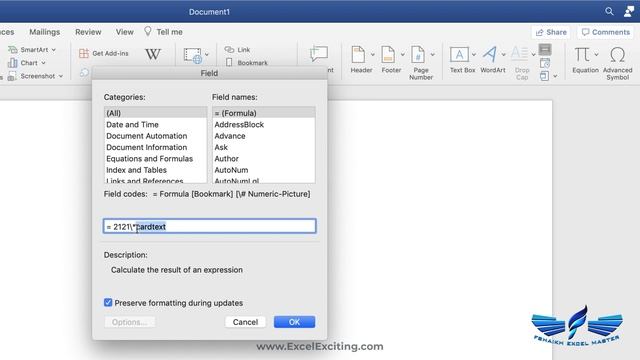Open the Mailings tab
This screenshot has height=360, width=640.
(x=44, y=32)
